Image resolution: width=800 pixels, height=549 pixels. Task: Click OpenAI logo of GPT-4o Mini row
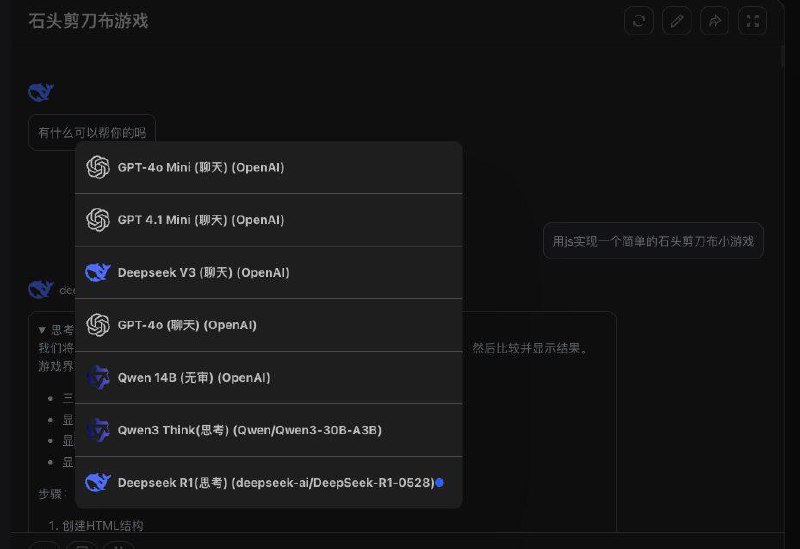(98, 167)
